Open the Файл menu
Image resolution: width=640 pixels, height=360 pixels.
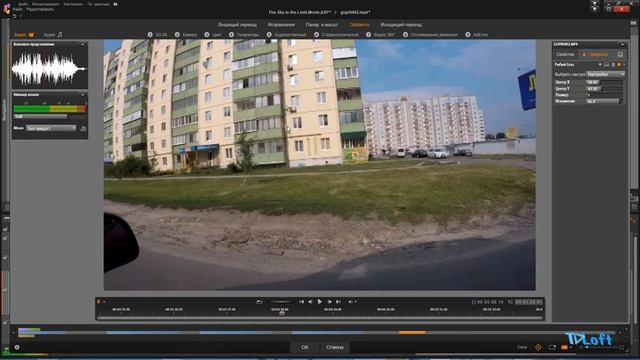coord(18,9)
